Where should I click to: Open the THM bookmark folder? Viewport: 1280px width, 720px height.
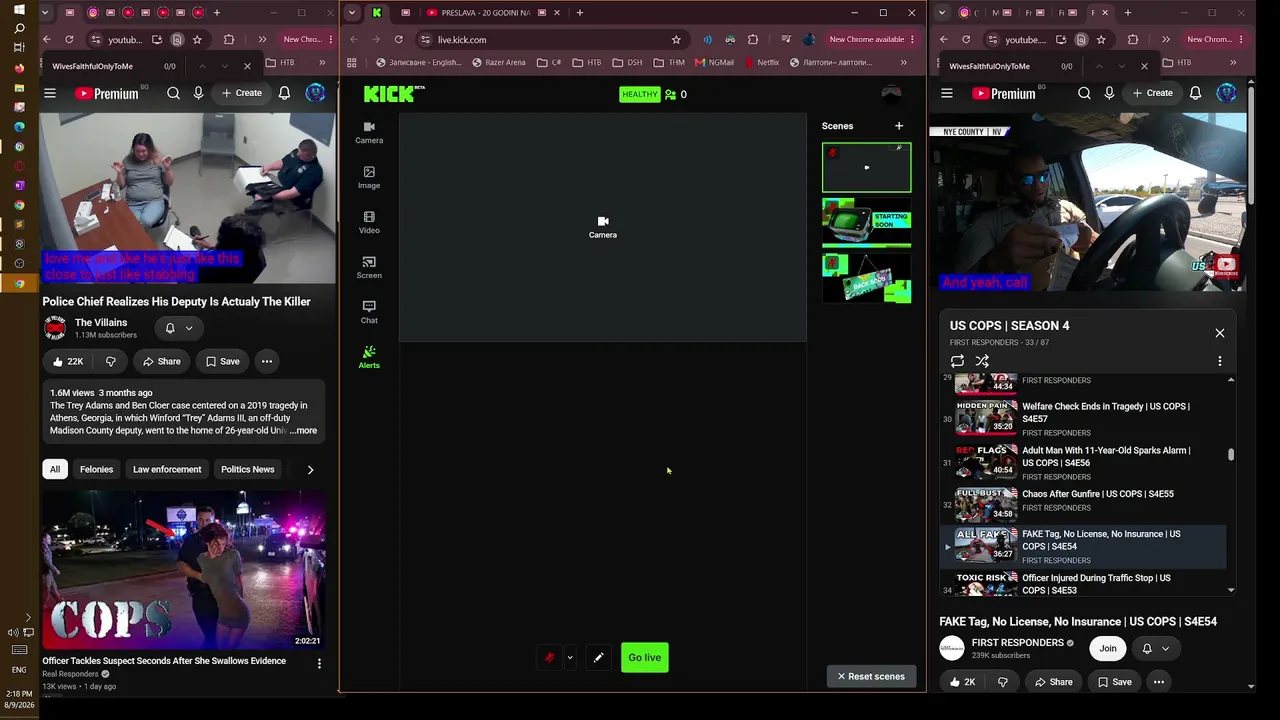click(x=669, y=62)
